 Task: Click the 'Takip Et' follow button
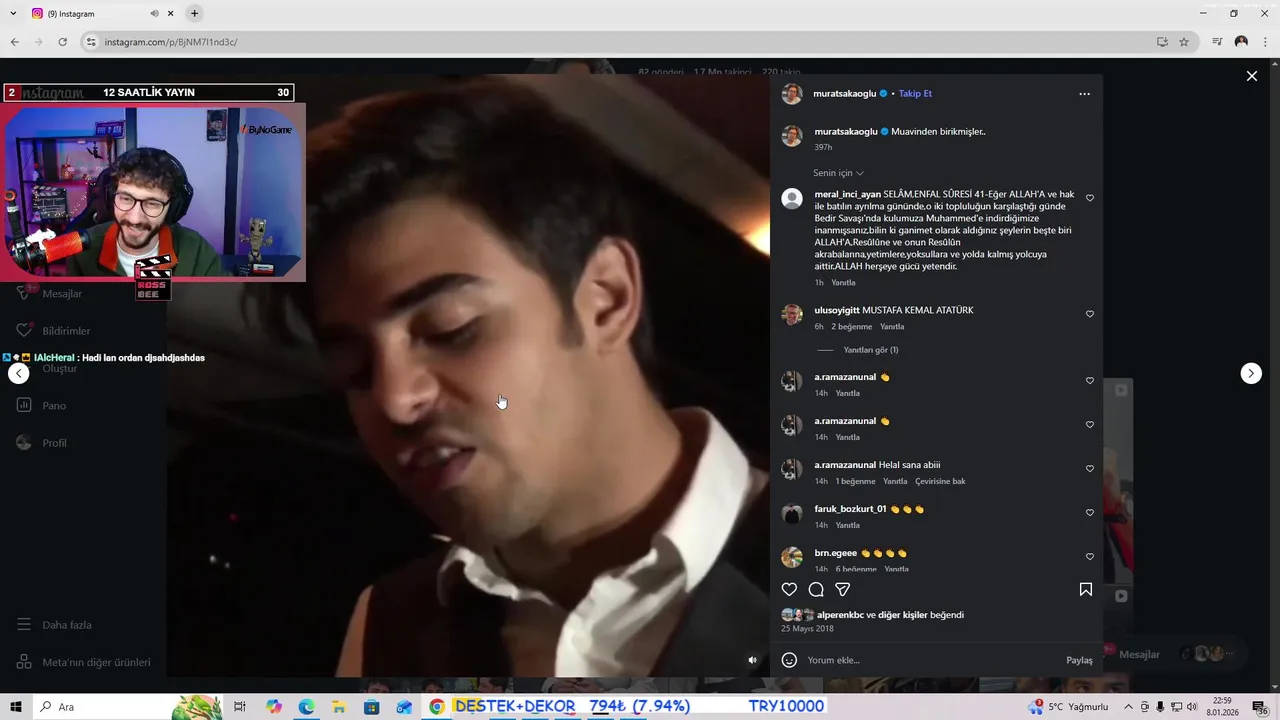tap(915, 94)
